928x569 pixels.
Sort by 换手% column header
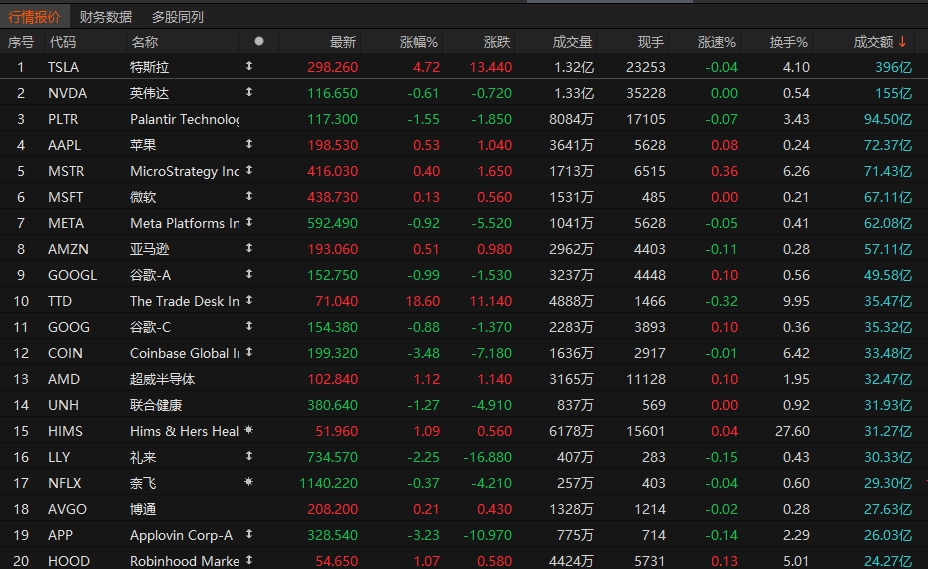[788, 42]
